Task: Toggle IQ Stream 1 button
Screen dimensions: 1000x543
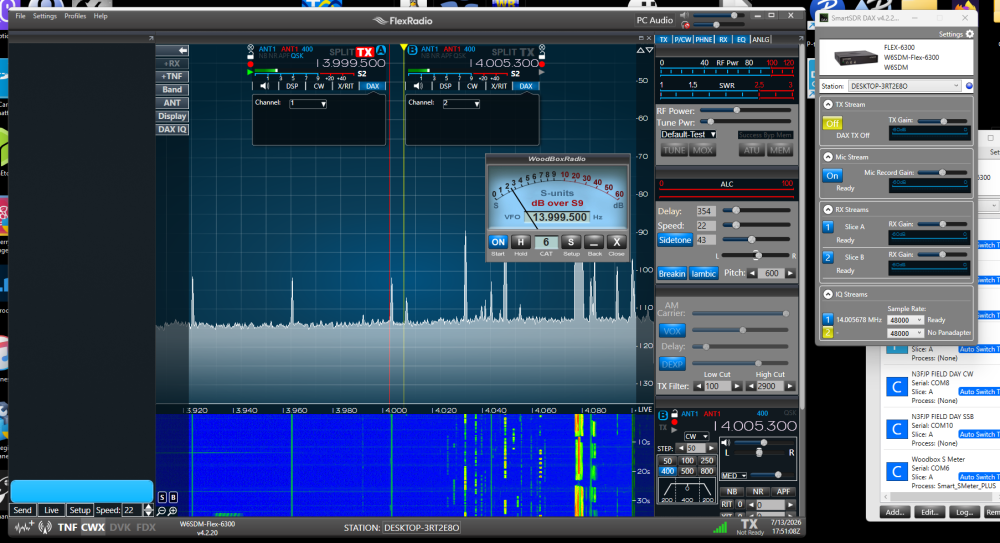Action: pos(828,320)
